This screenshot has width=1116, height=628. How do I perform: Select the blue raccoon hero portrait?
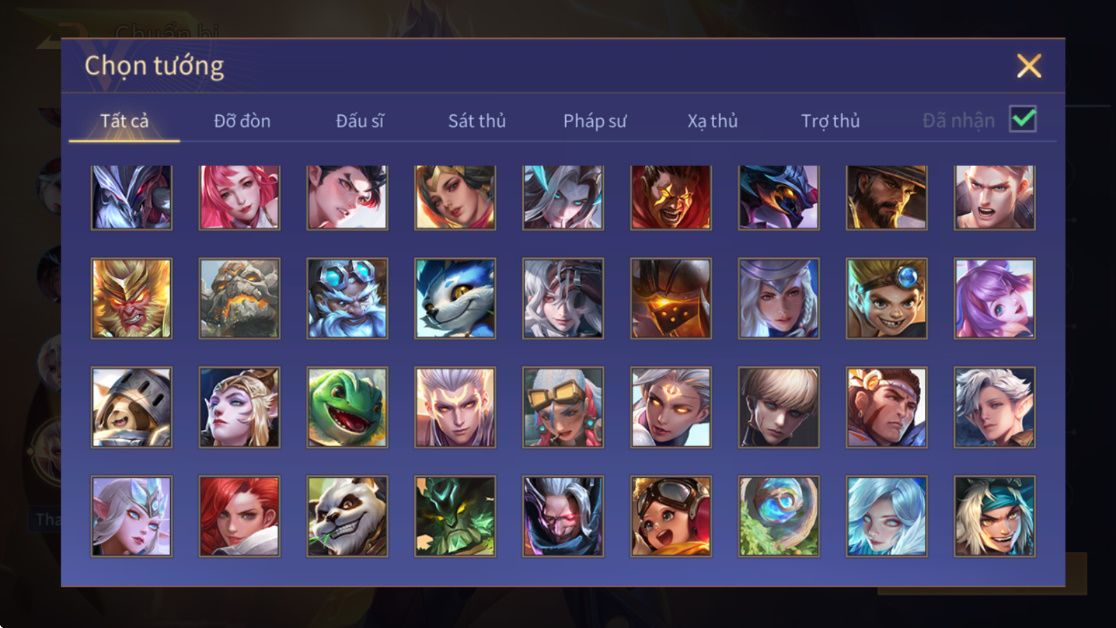pyautogui.click(x=456, y=298)
